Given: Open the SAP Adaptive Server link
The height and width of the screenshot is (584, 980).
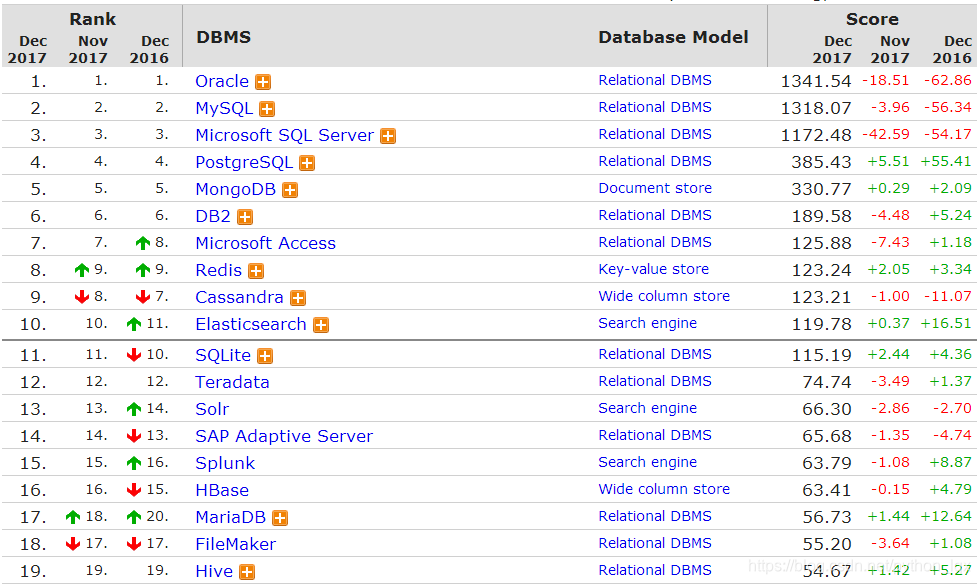Looking at the screenshot, I should (284, 436).
